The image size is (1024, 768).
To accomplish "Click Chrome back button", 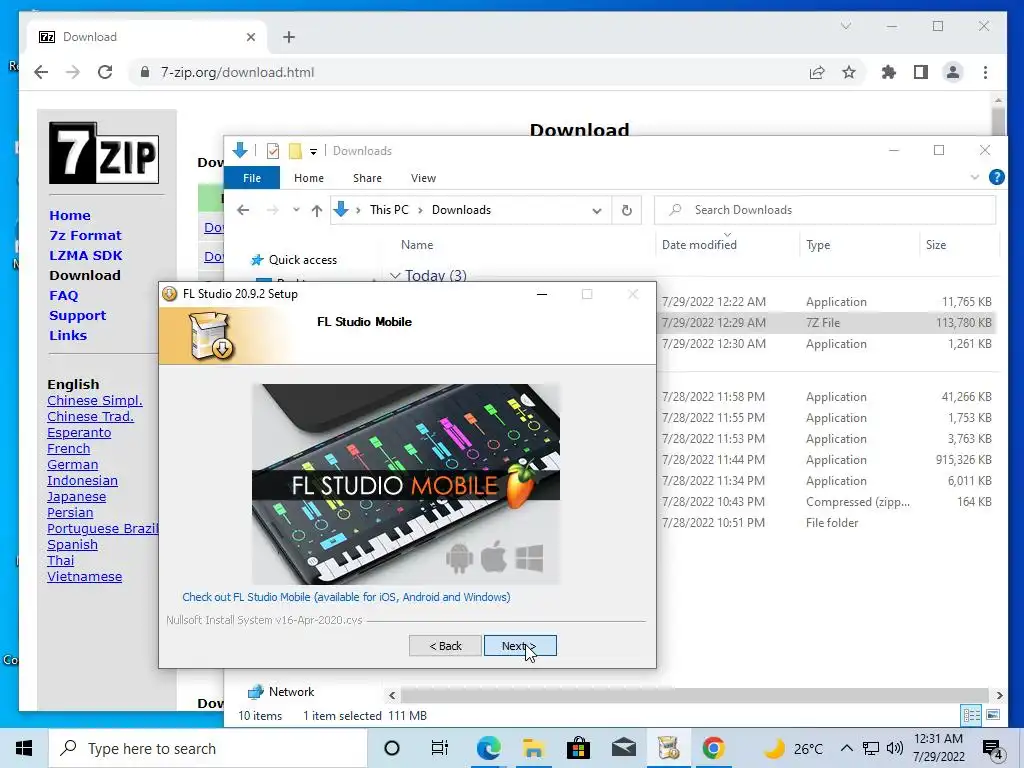I will [41, 72].
